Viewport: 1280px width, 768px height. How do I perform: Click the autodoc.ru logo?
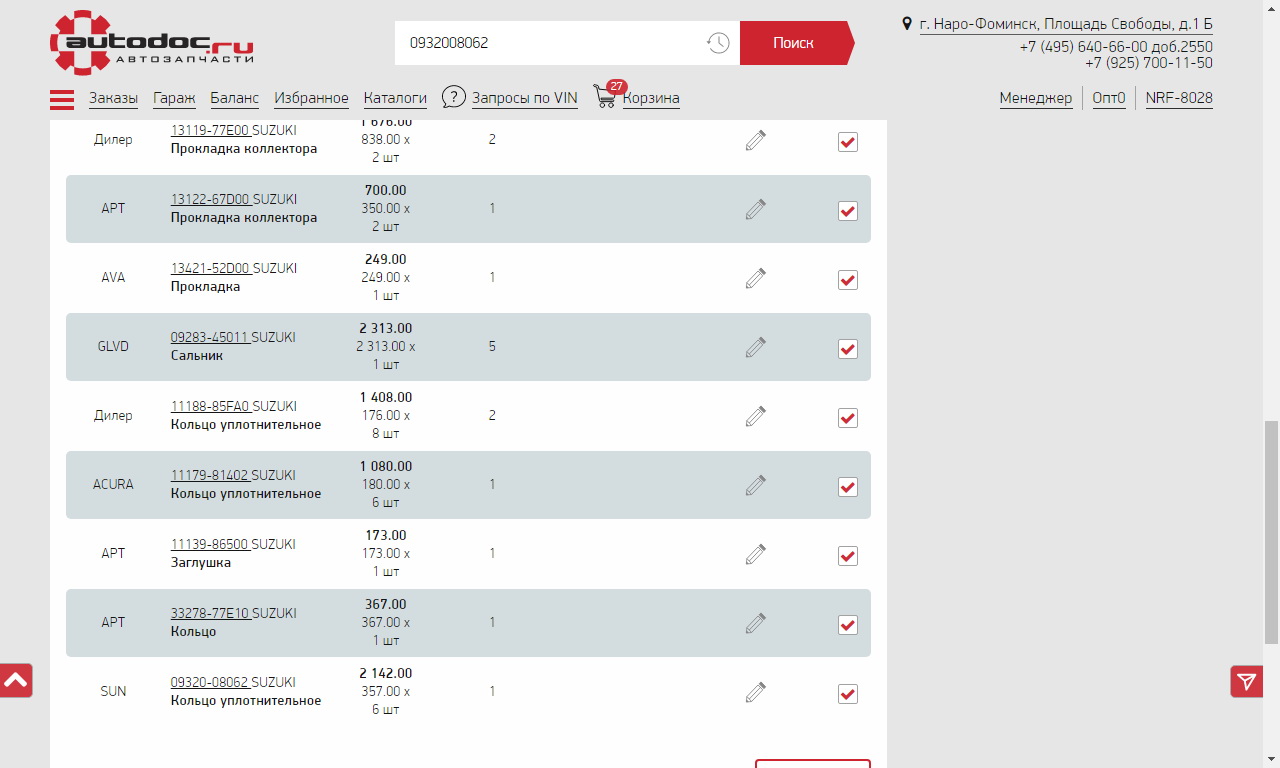point(151,44)
